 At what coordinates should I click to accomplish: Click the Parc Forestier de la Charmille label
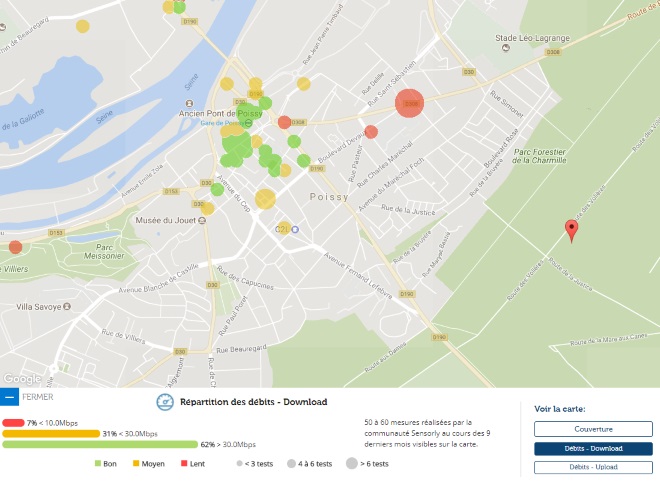point(540,156)
